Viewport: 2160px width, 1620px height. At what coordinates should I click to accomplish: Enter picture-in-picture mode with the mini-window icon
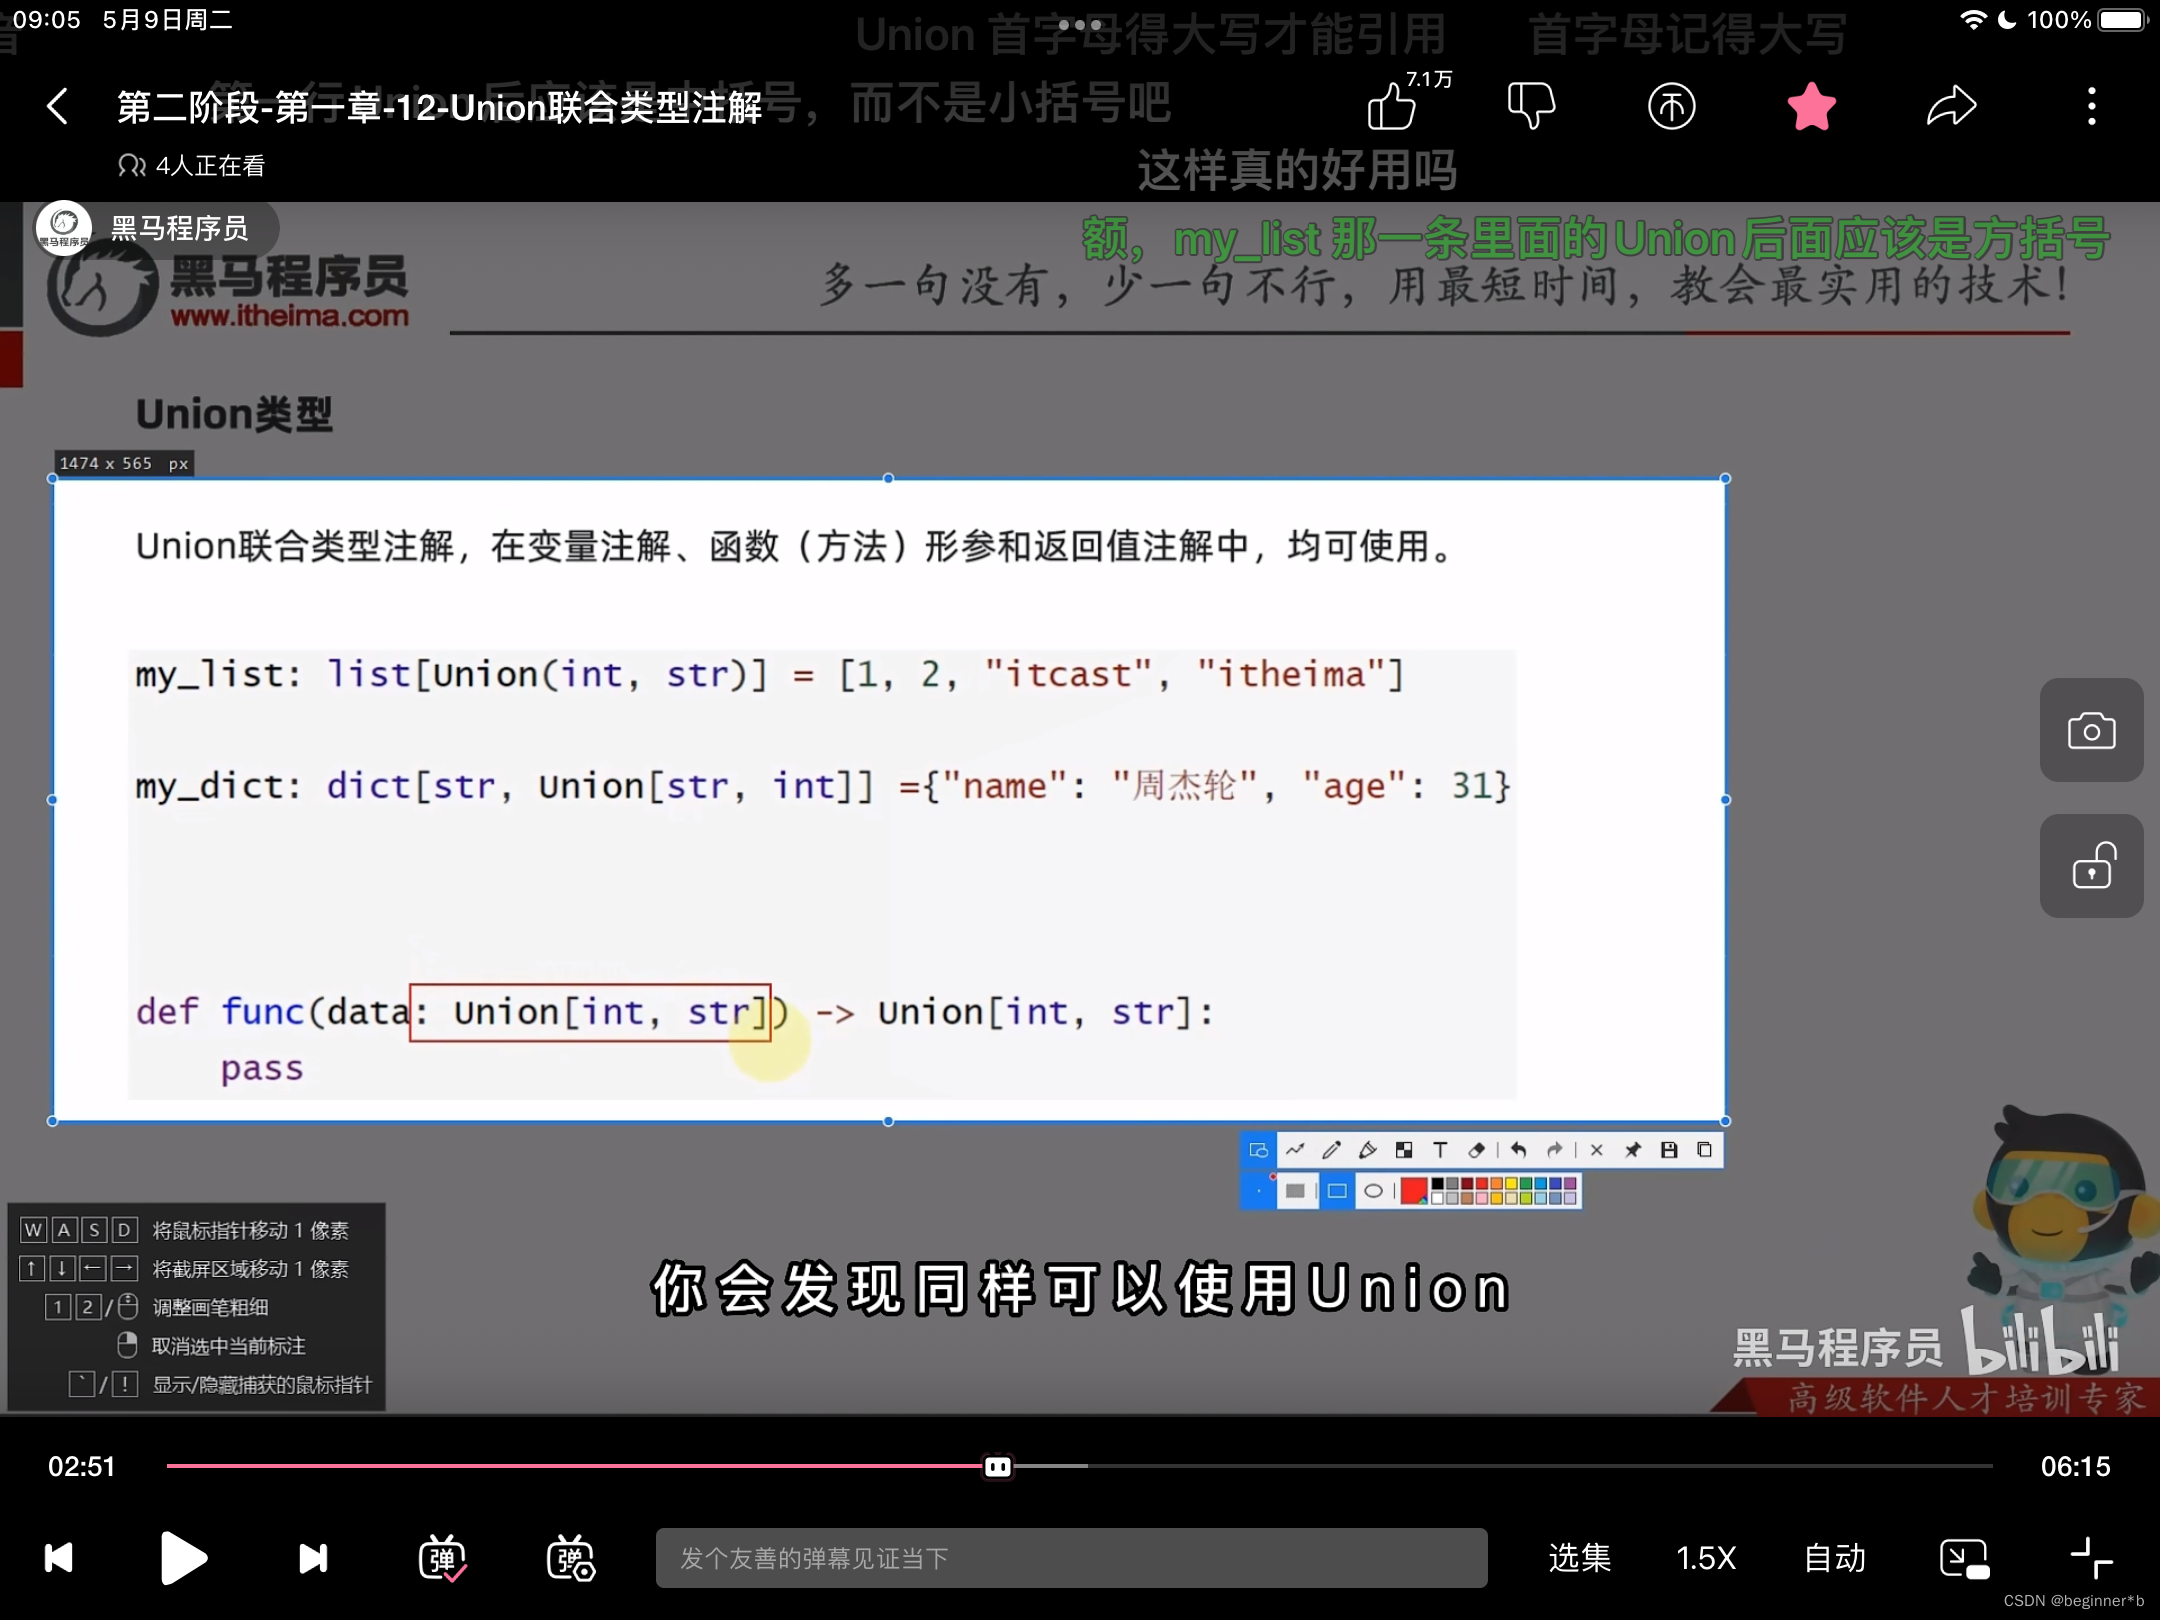[x=1963, y=1558]
